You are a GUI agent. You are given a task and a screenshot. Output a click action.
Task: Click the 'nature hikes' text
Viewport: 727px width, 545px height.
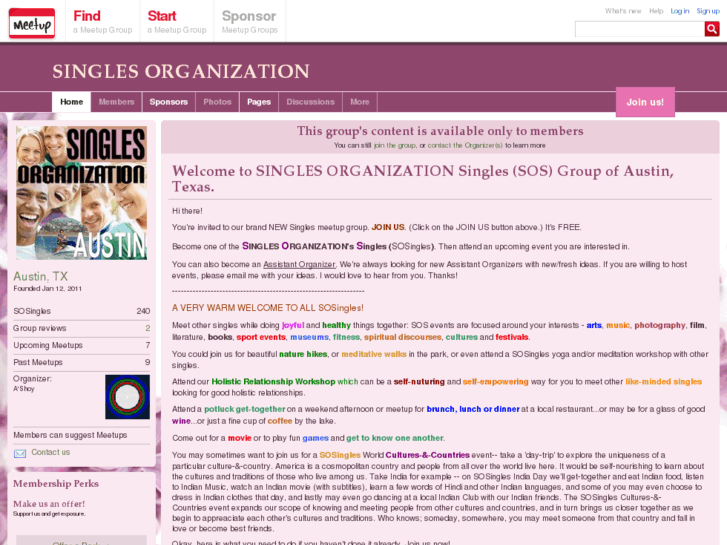pos(303,354)
